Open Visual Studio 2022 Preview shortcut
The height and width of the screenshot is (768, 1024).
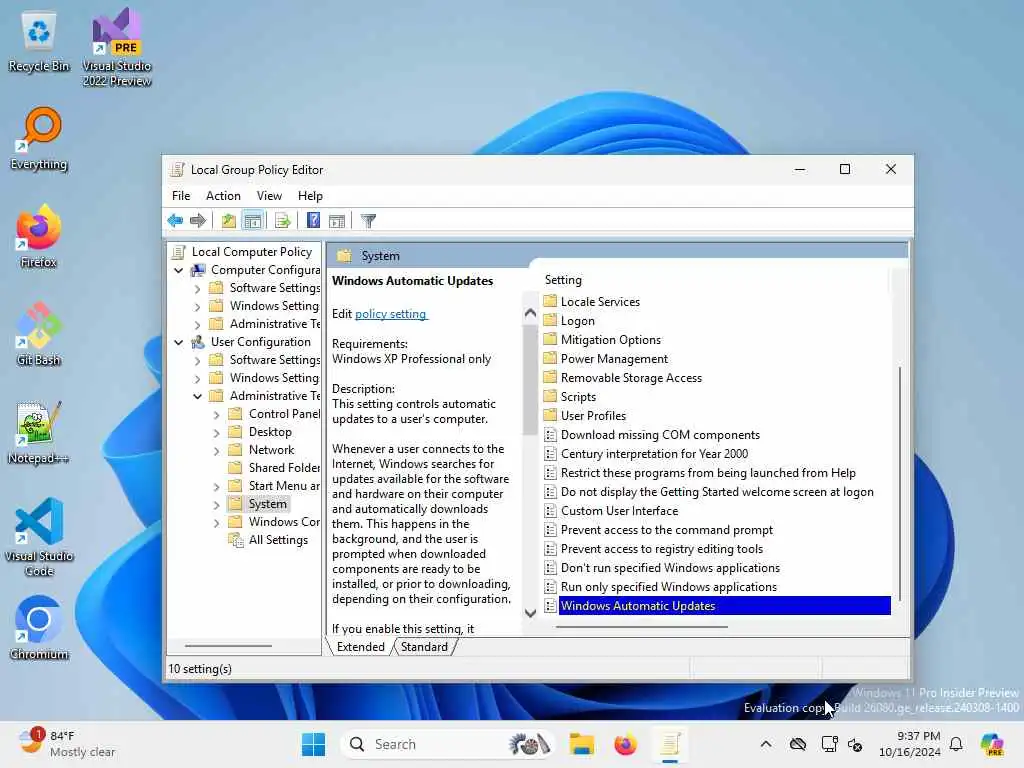coord(116,48)
